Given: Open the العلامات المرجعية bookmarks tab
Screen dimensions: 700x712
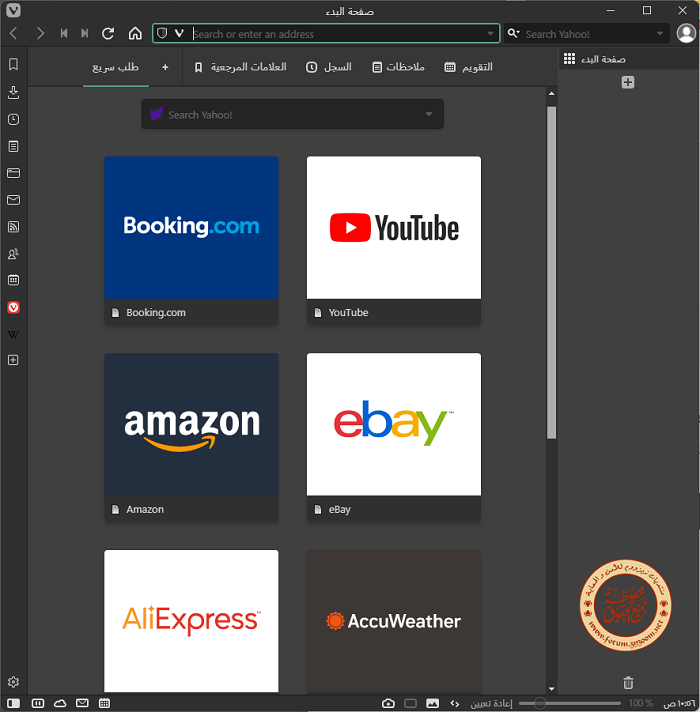Looking at the screenshot, I should tap(240, 67).
